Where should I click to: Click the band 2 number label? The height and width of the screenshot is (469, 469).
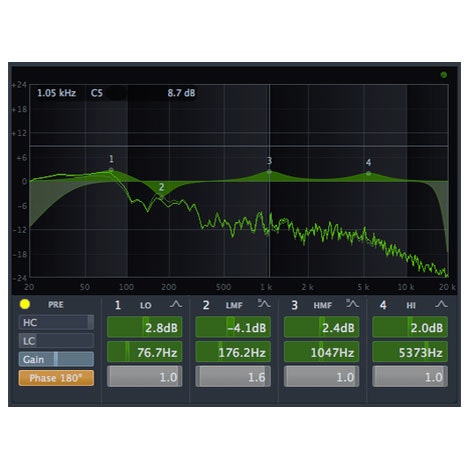206,305
